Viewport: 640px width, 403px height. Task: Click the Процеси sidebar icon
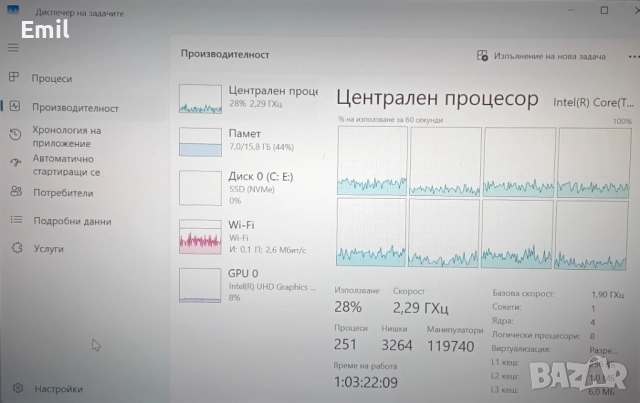coord(14,77)
